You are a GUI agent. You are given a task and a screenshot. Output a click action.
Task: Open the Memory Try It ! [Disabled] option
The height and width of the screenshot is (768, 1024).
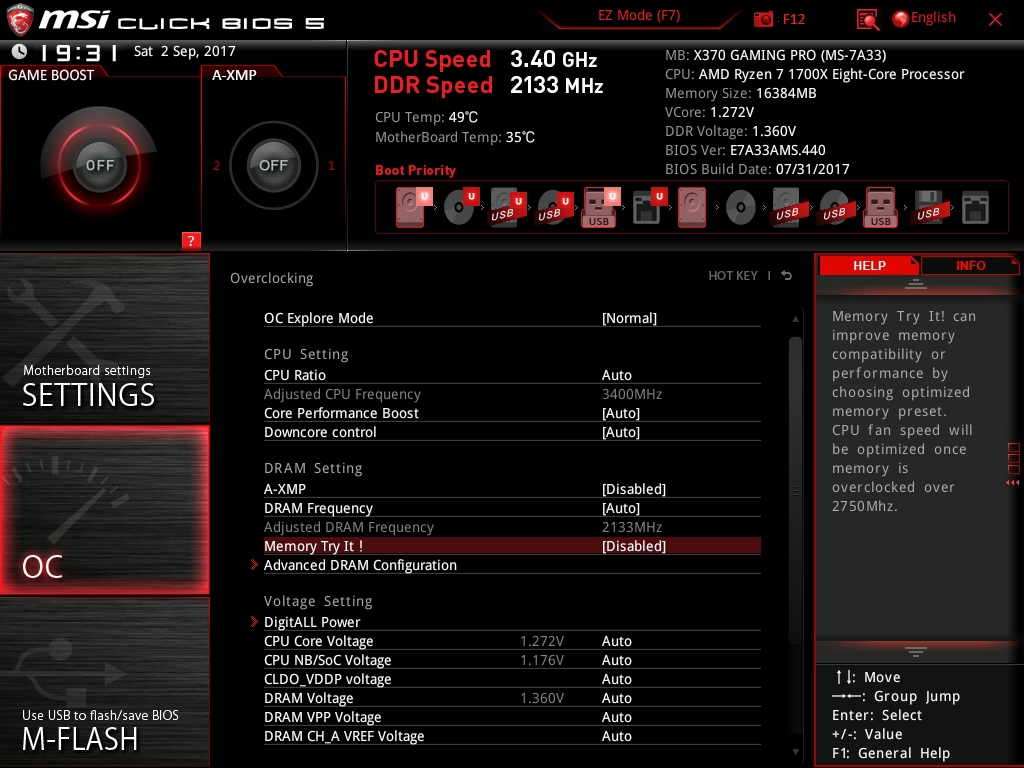[x=633, y=546]
